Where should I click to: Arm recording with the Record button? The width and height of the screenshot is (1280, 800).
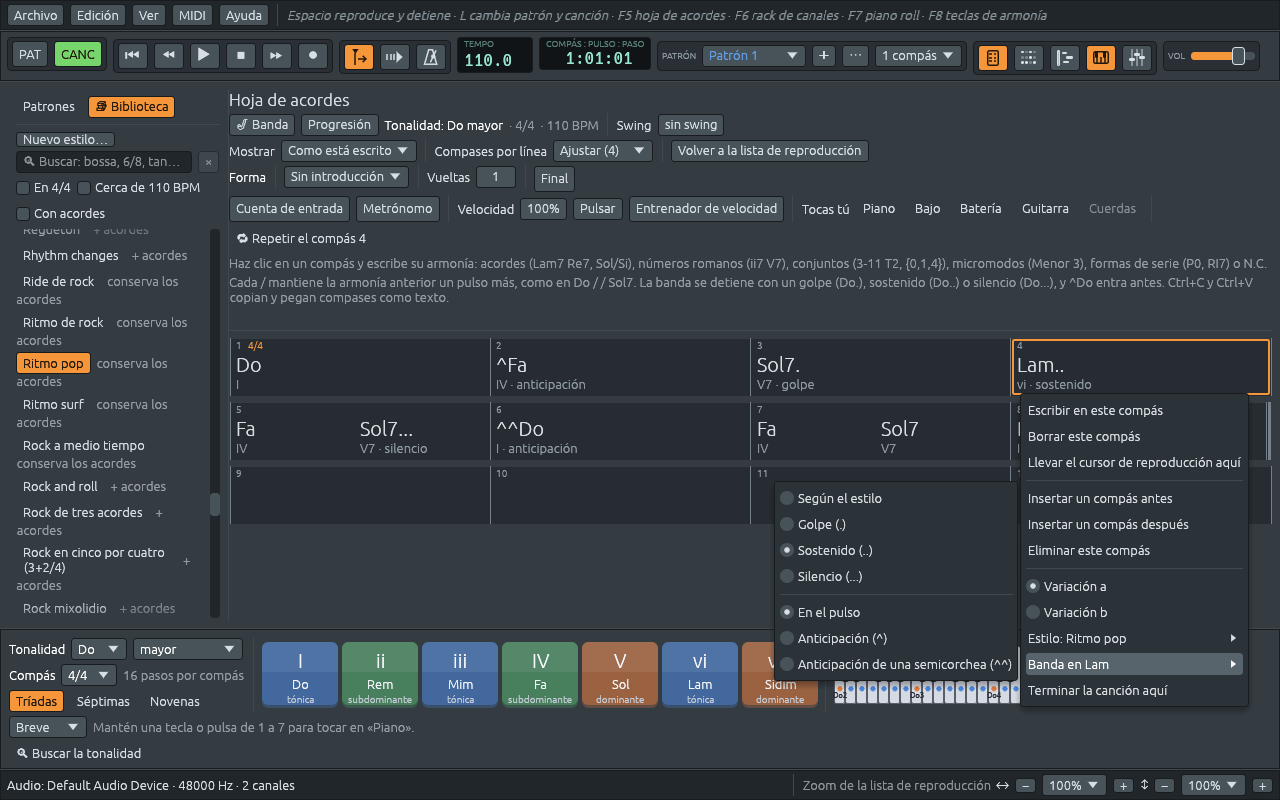pyautogui.click(x=313, y=56)
